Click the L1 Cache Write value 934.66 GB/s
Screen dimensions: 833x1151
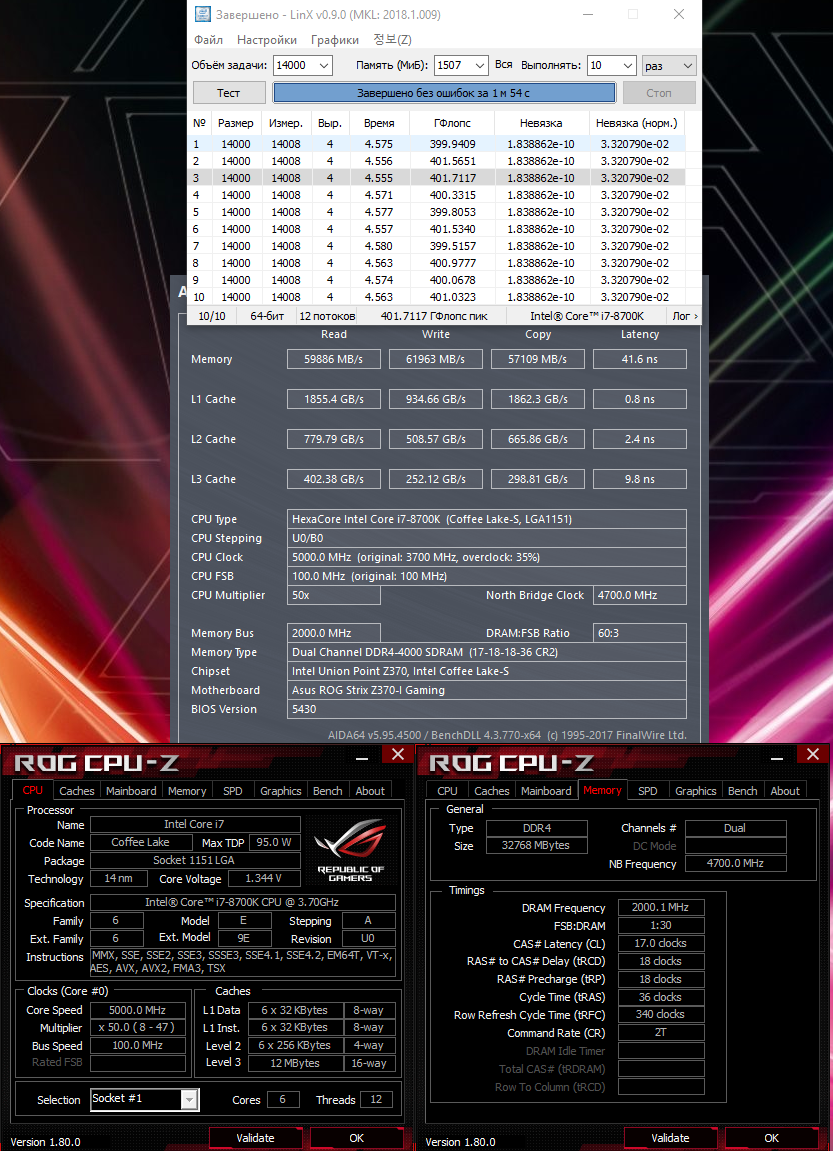pyautogui.click(x=436, y=399)
